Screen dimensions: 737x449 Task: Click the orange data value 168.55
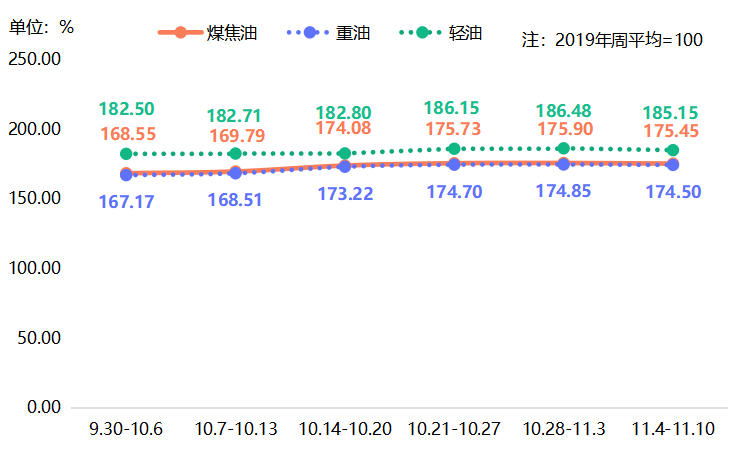[x=128, y=134]
